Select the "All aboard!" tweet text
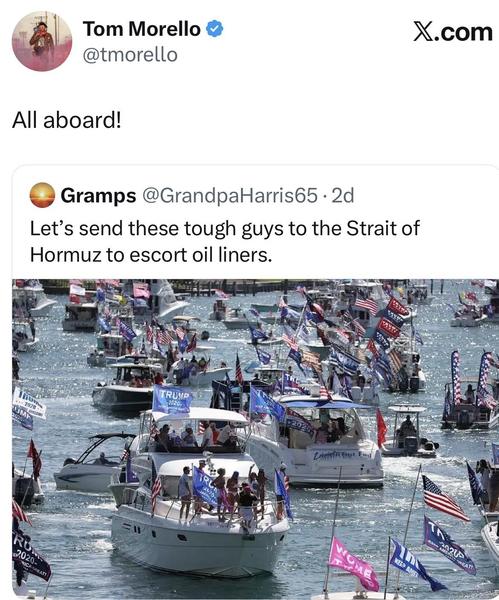499x600 pixels. click(67, 120)
